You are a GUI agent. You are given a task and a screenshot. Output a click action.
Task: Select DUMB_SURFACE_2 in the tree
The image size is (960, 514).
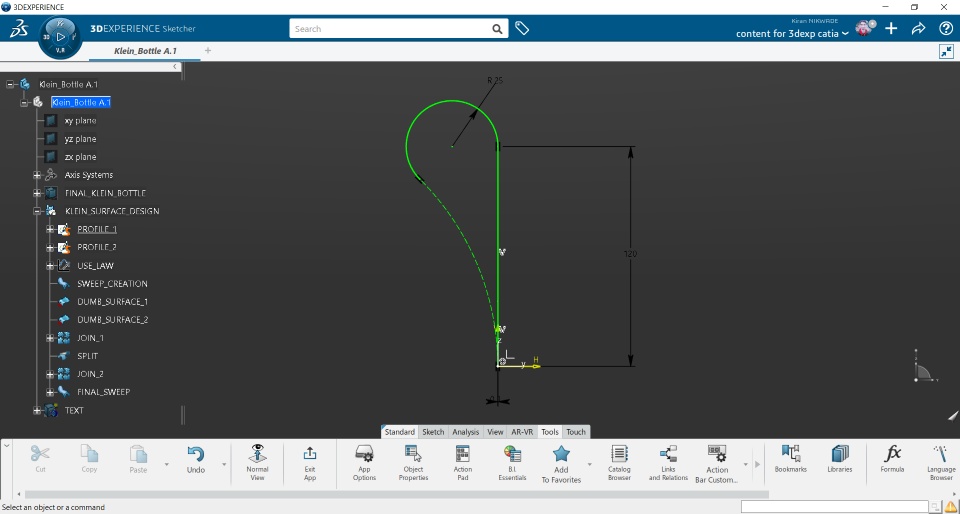click(x=113, y=319)
